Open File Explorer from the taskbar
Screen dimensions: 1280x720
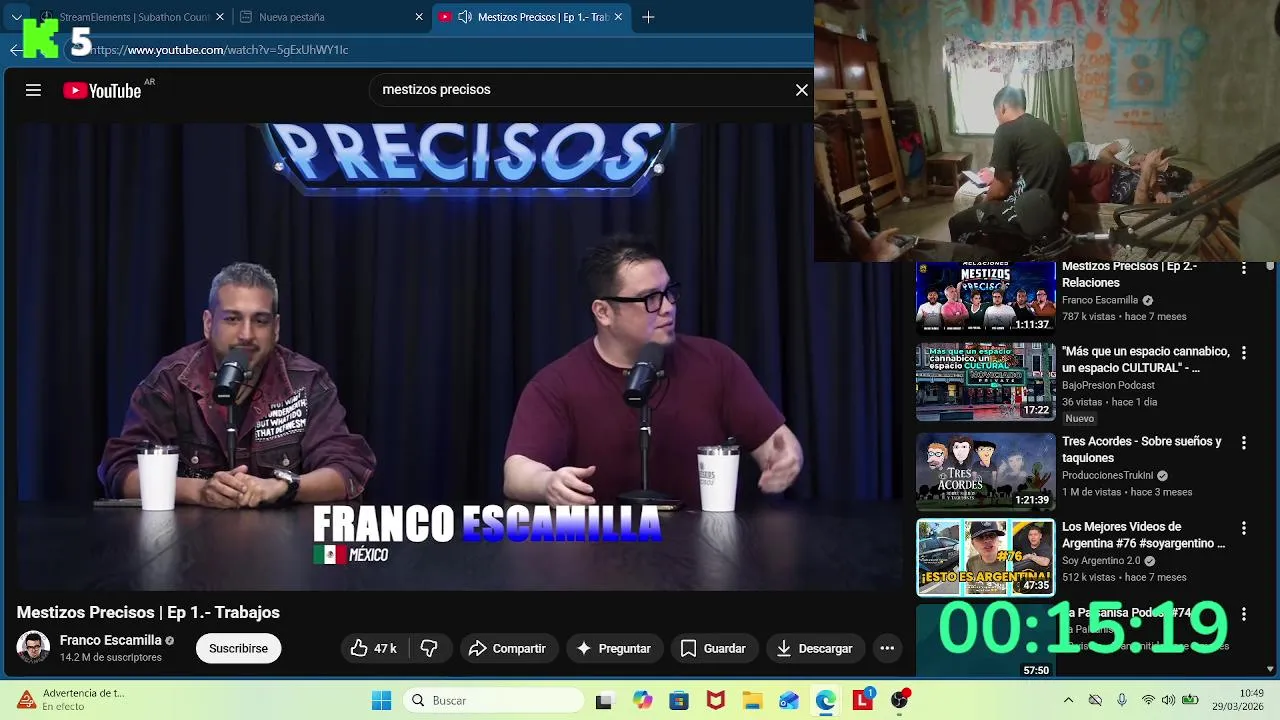[x=752, y=701]
